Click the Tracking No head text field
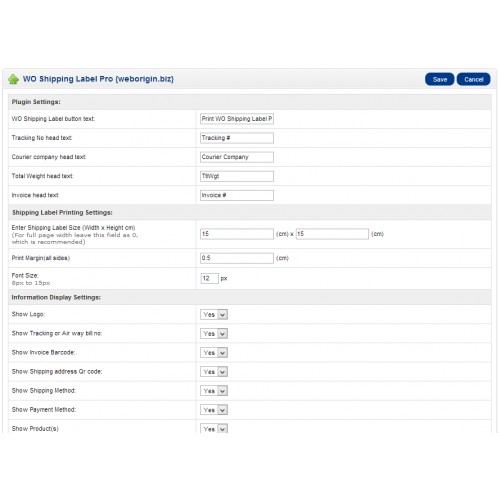Screen dimensions: 500x500 pos(237,138)
